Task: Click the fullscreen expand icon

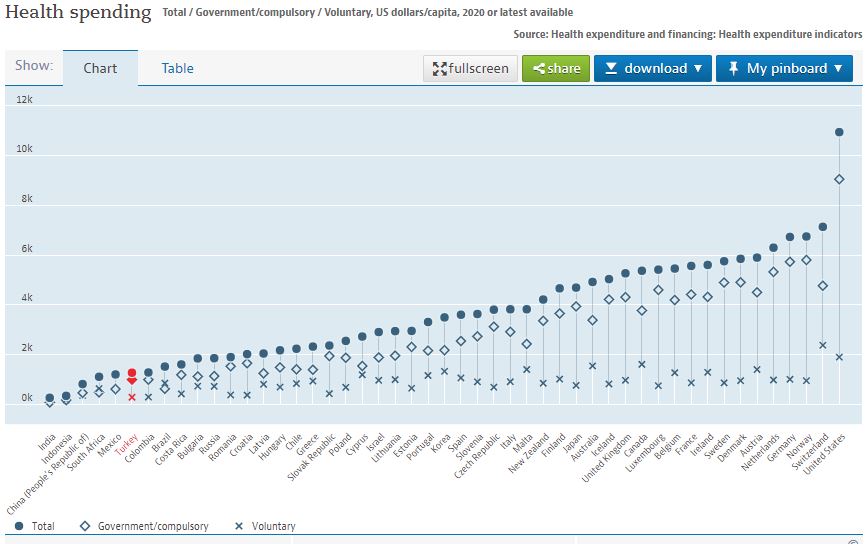Action: [439, 69]
